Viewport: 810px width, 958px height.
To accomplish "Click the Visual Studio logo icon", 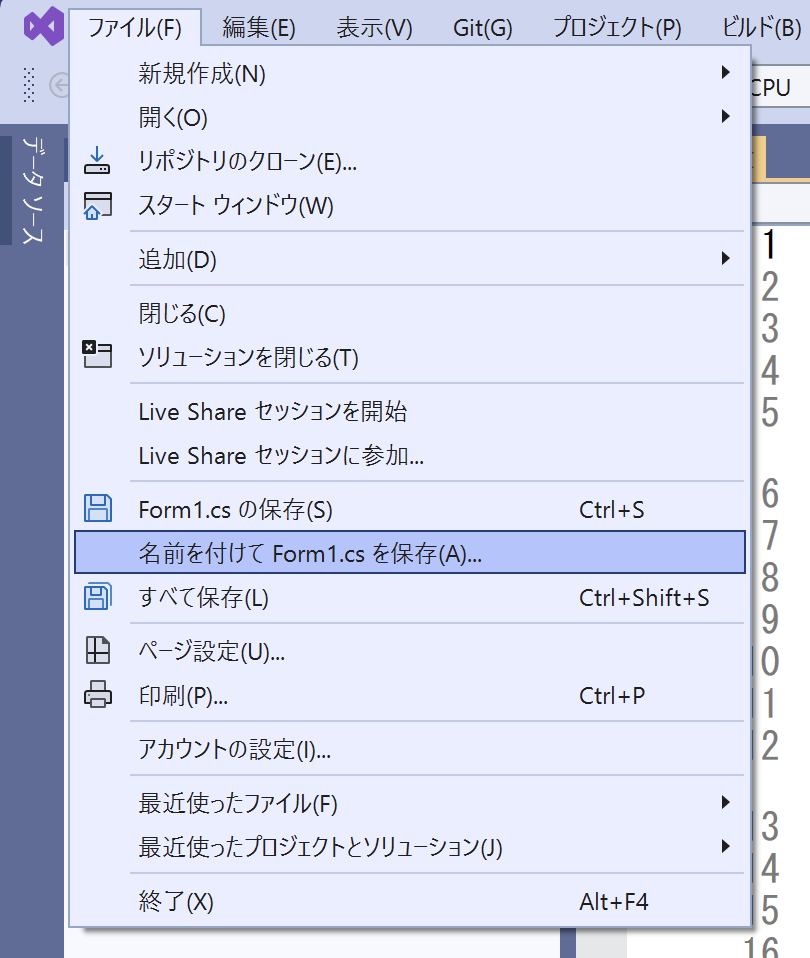I will click(x=43, y=26).
